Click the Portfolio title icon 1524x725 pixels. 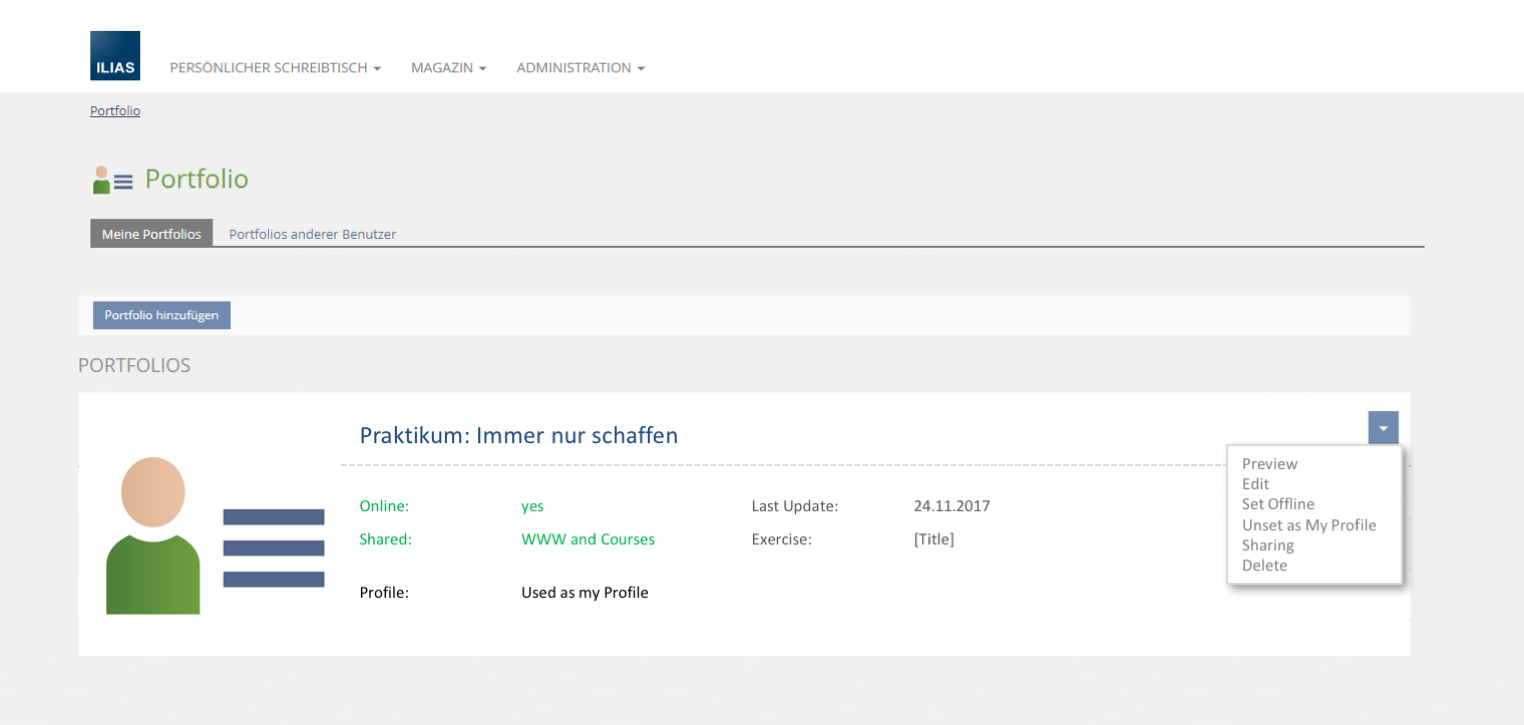point(113,180)
